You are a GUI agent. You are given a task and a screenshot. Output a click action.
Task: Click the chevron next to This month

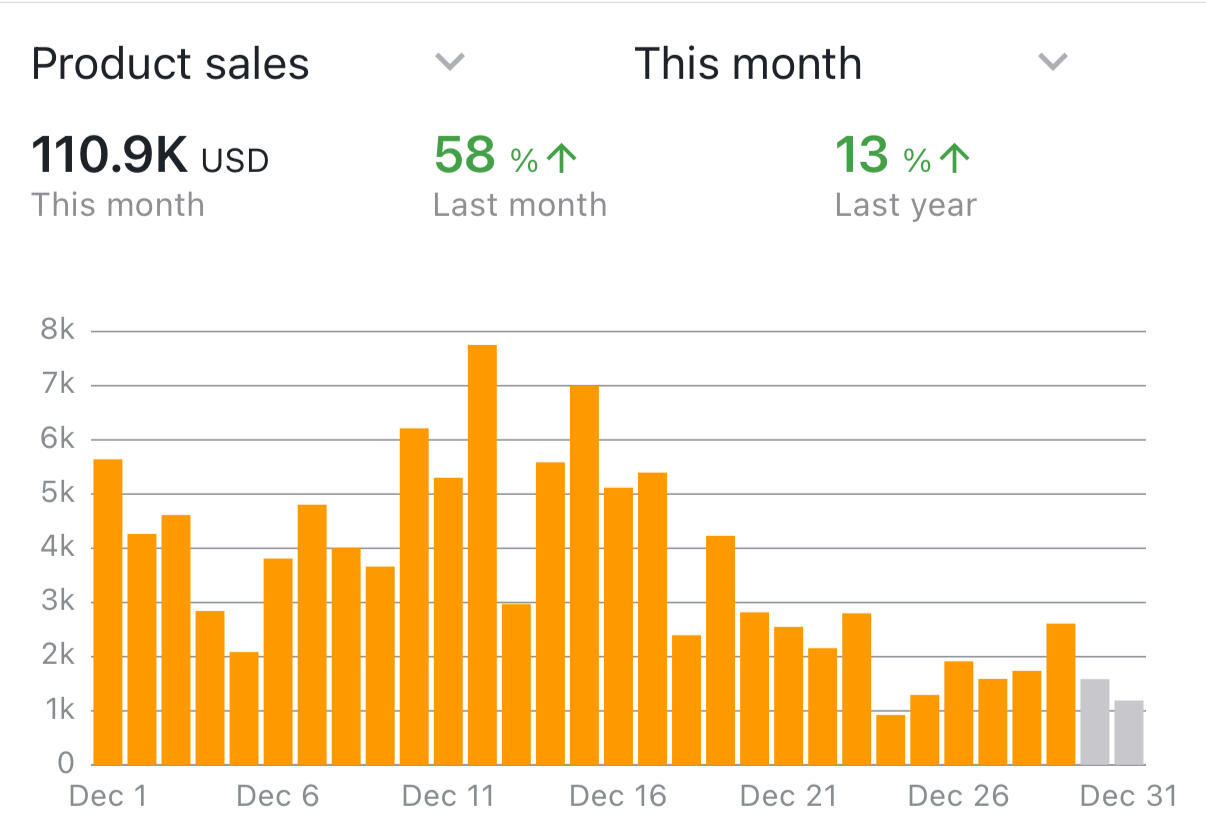pos(1052,62)
